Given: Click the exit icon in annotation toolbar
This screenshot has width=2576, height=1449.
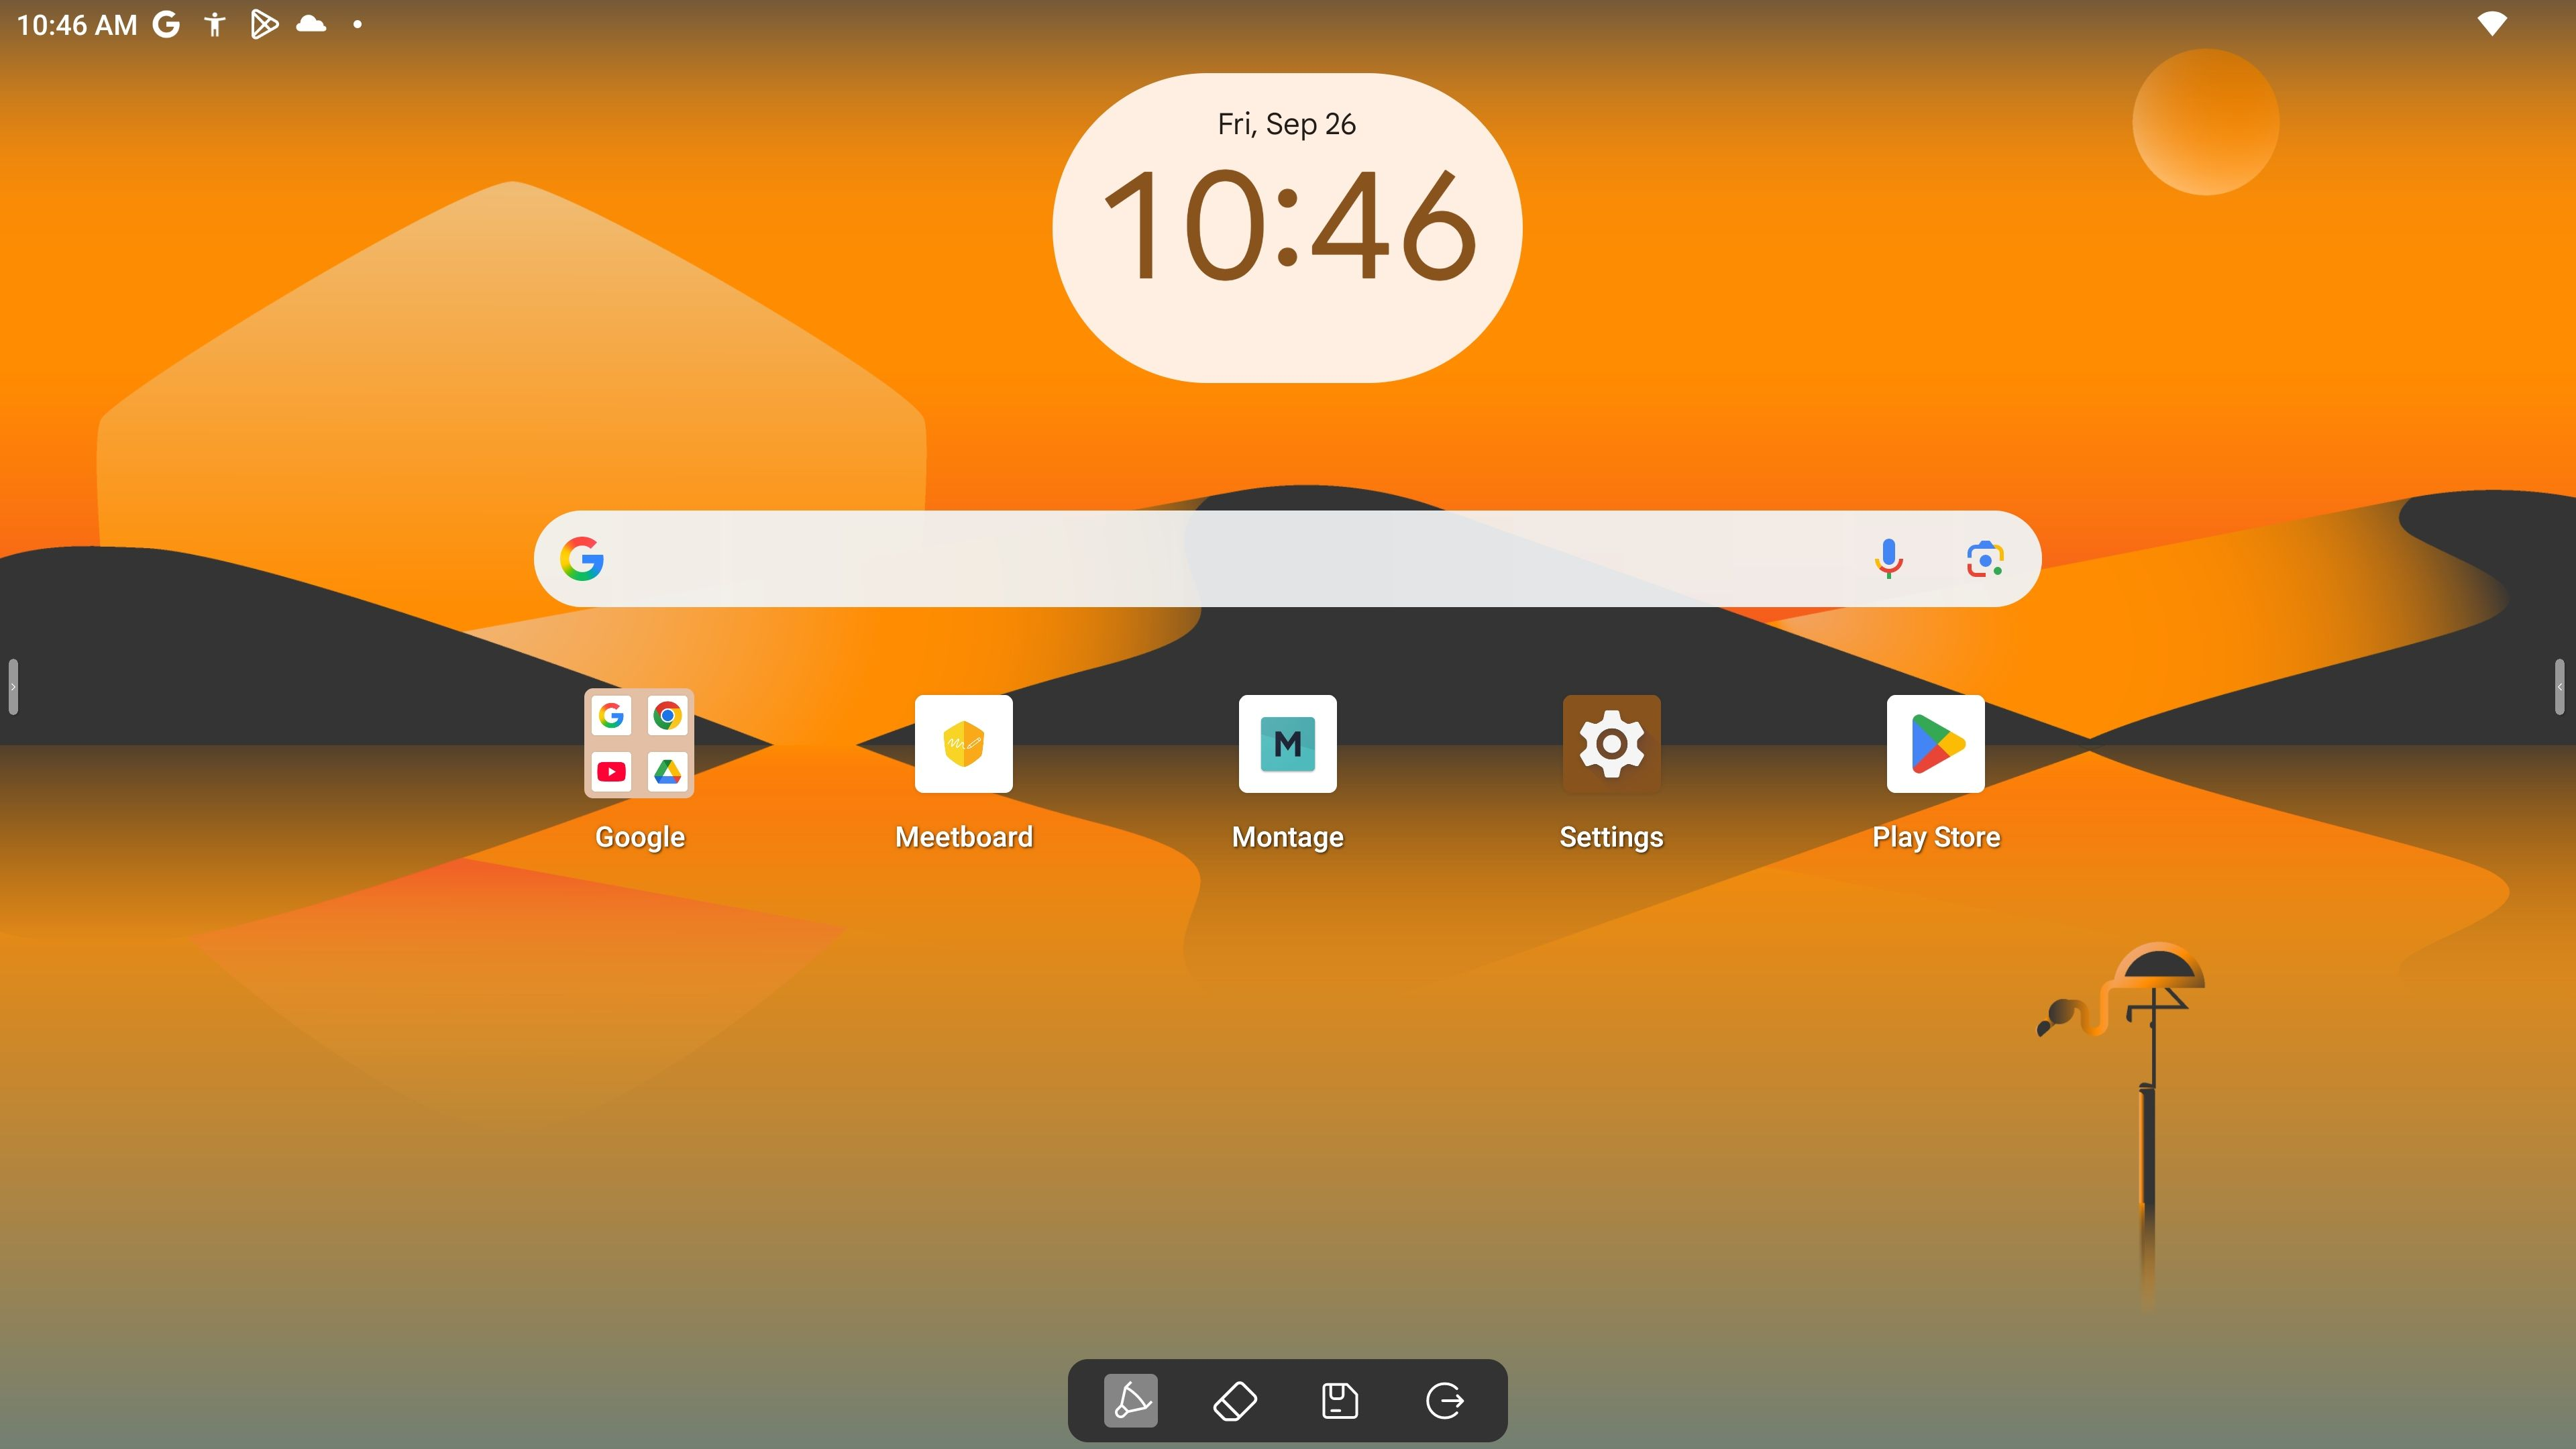Looking at the screenshot, I should click(x=1444, y=1400).
